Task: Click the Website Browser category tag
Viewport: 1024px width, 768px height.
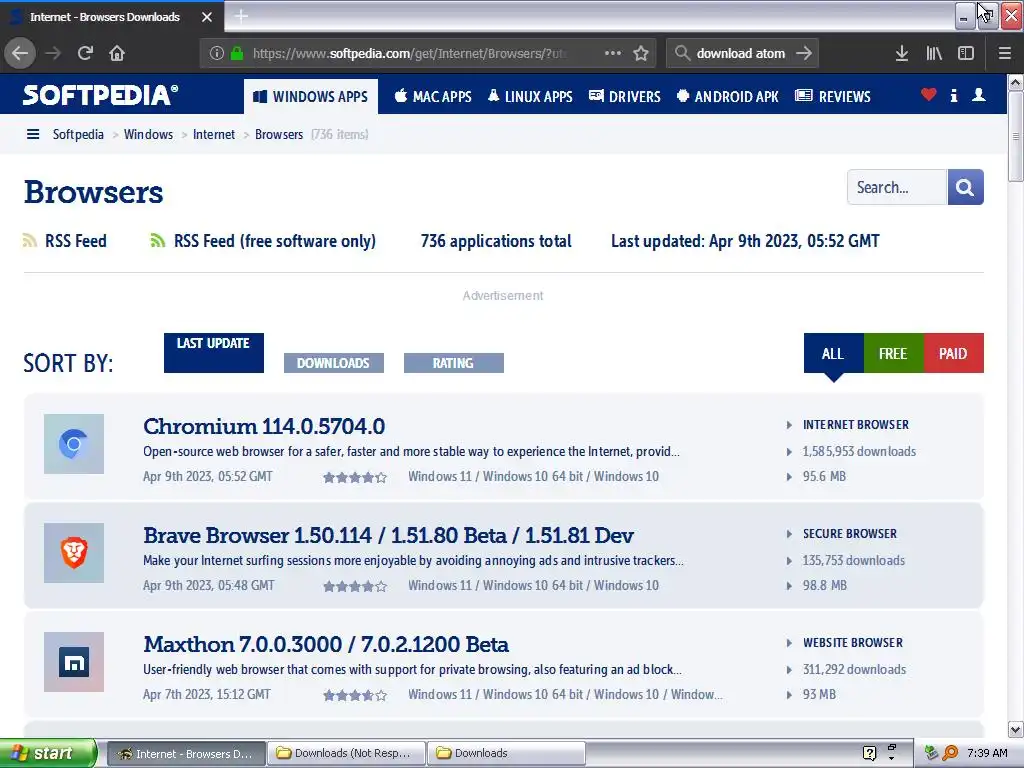Action: [x=853, y=643]
